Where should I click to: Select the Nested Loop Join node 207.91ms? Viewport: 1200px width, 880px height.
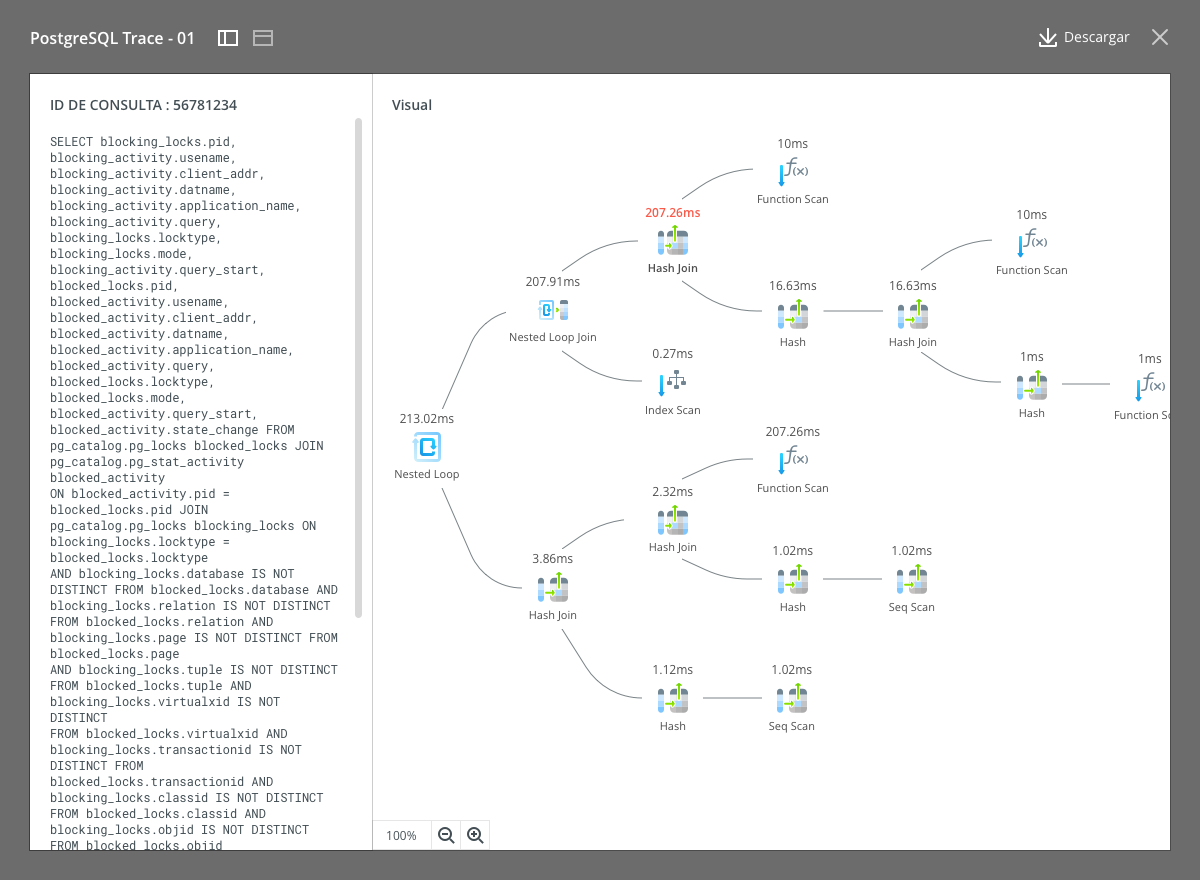coord(553,310)
